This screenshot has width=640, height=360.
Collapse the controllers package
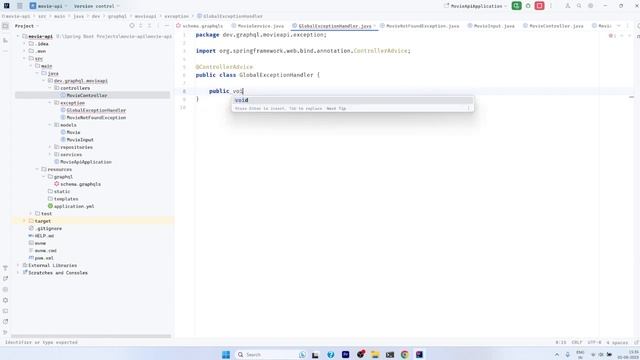[50, 88]
